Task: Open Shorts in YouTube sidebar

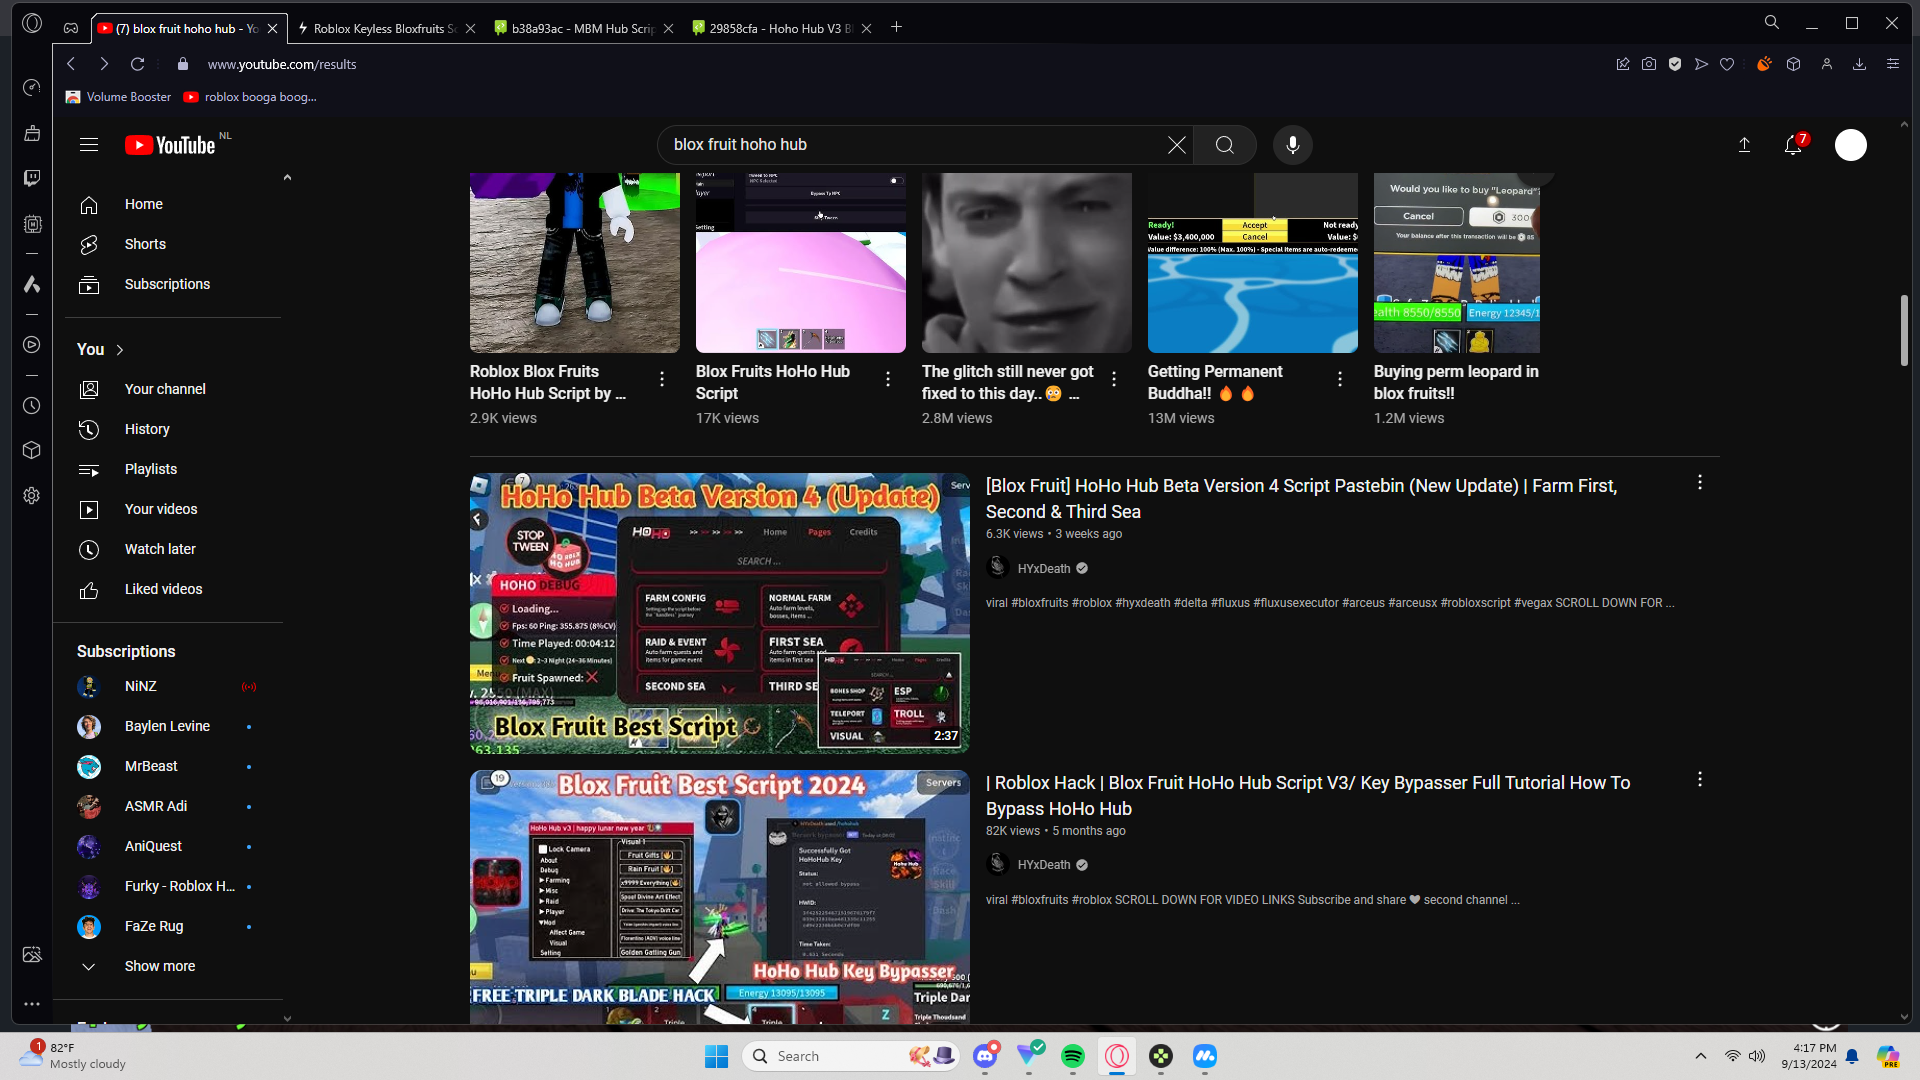Action: (145, 244)
